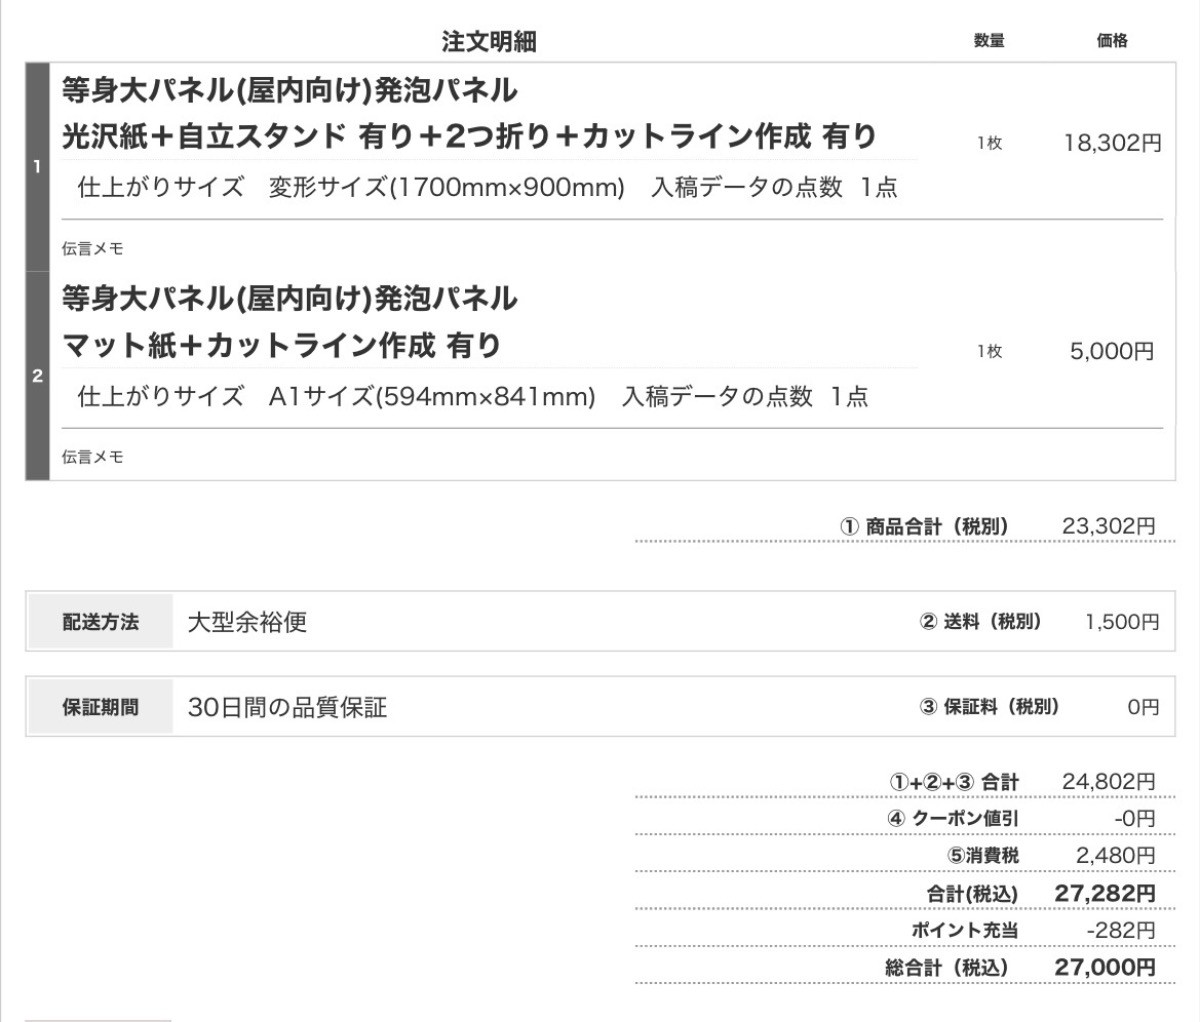
Task: Click the 注文明細 heading
Action: [489, 41]
